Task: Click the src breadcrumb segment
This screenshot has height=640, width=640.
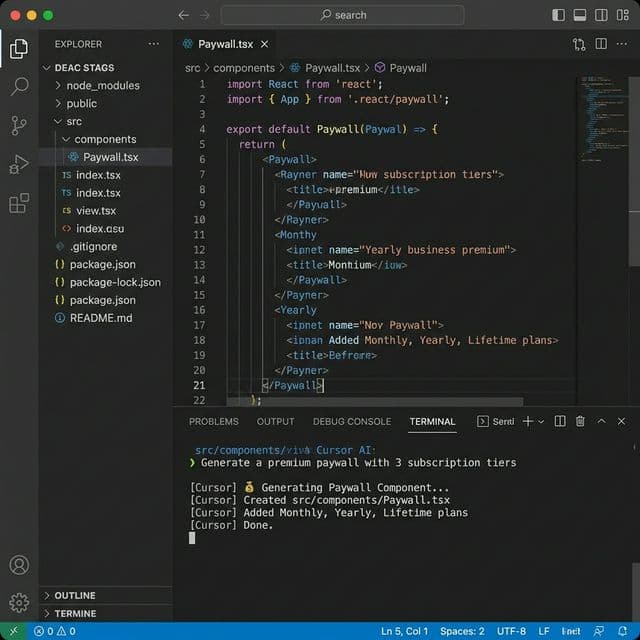Action: point(193,68)
